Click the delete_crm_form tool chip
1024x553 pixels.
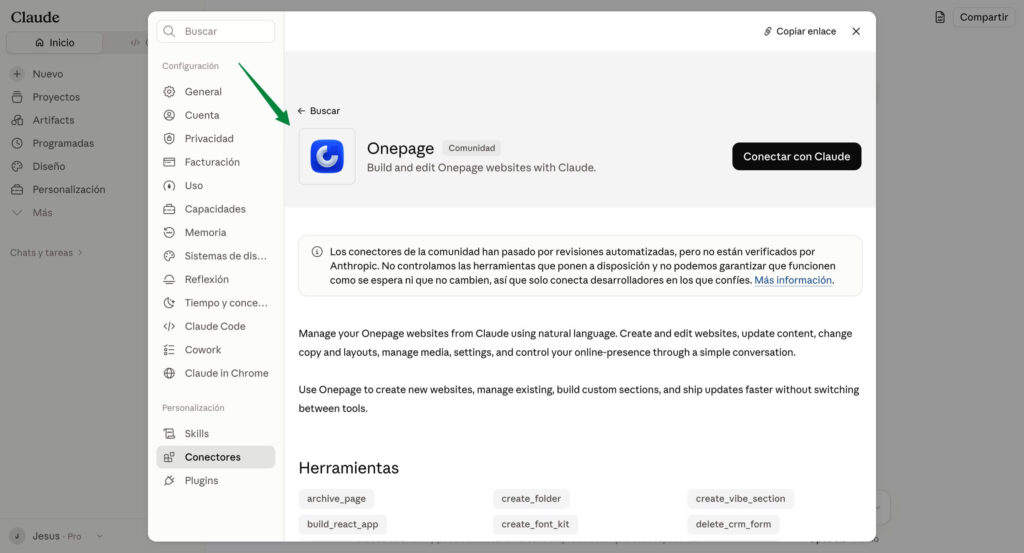(733, 524)
